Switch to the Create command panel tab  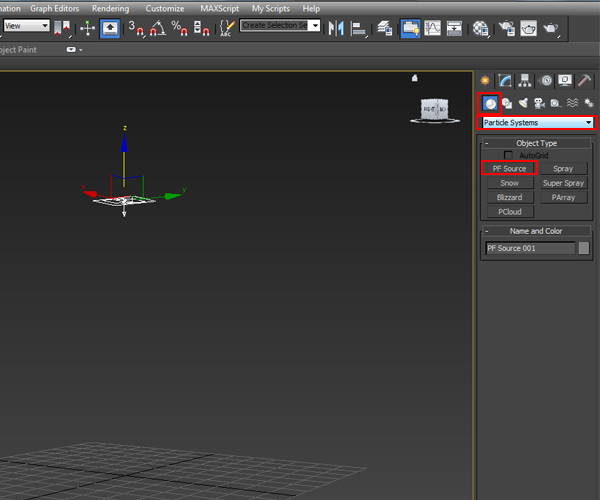pyautogui.click(x=485, y=81)
